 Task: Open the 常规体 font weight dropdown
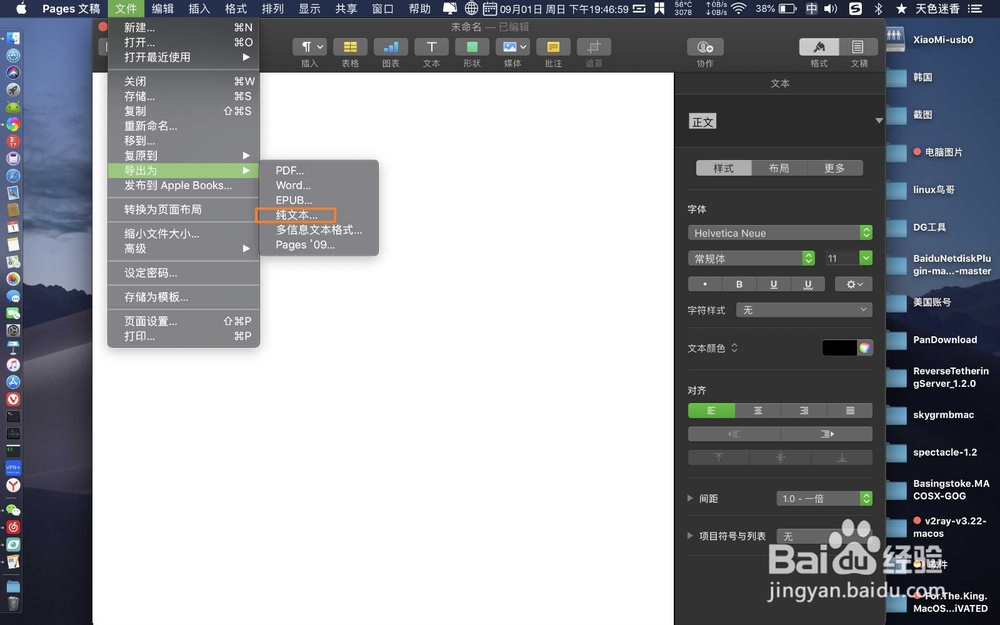pos(751,257)
